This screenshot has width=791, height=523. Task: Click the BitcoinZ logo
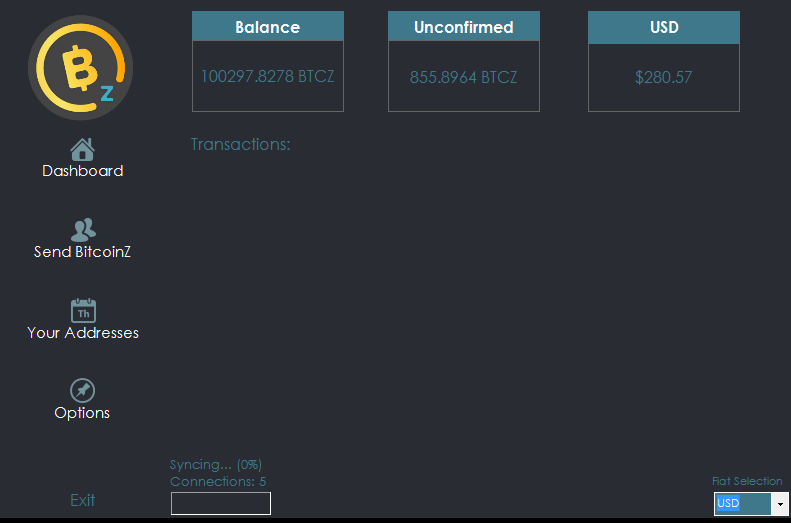(80, 68)
